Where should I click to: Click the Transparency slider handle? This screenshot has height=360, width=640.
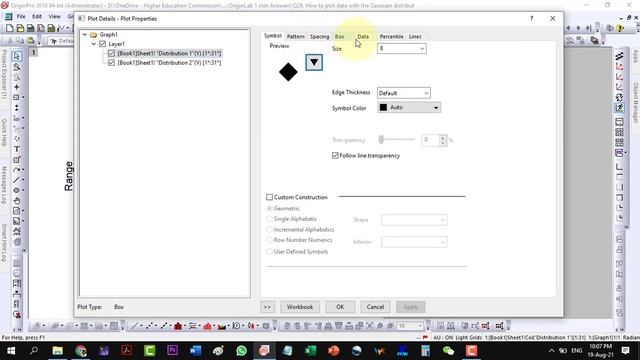point(381,140)
